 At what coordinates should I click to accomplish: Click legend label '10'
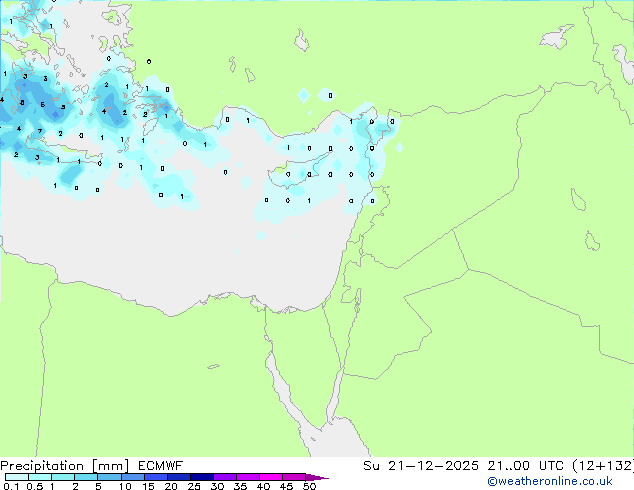click(x=125, y=486)
